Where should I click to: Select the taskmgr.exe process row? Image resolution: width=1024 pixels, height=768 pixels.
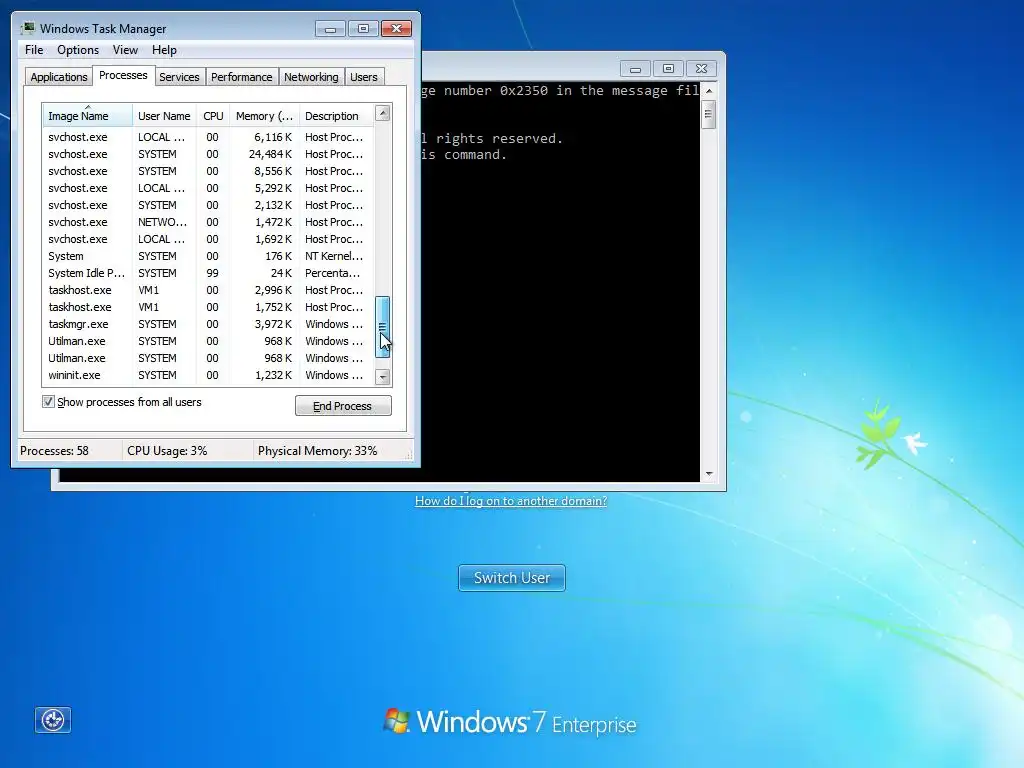point(208,324)
